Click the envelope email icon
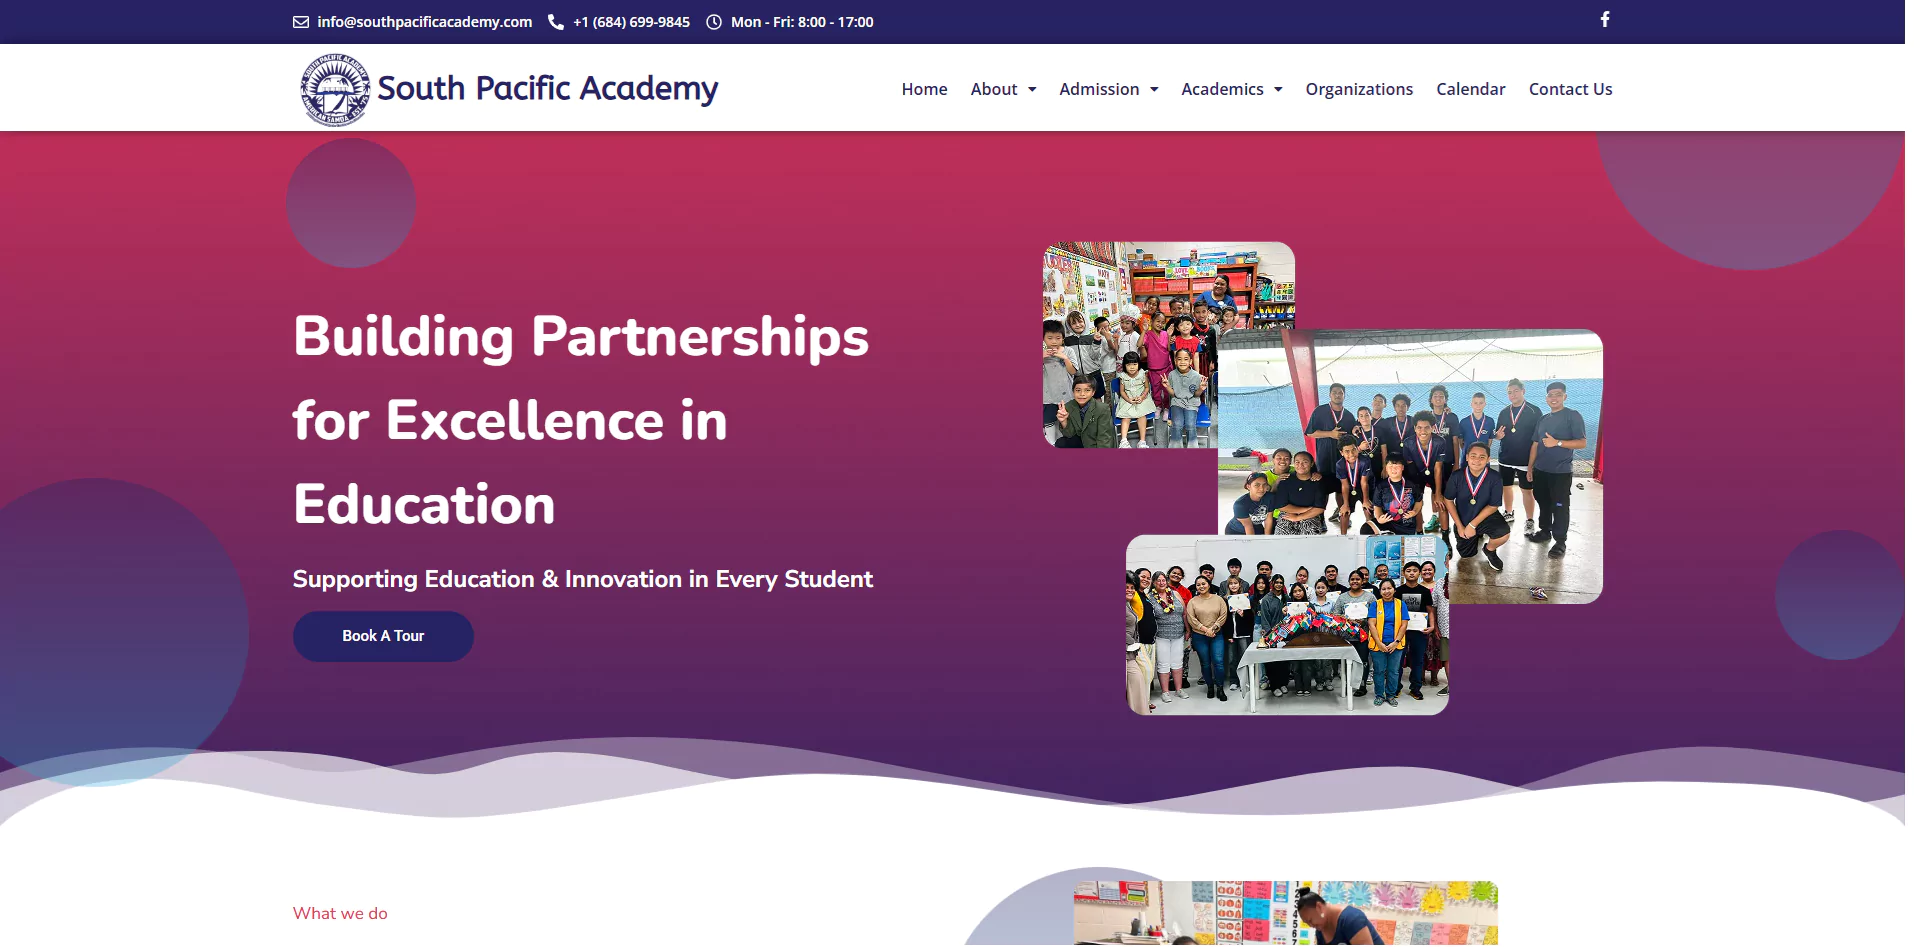1920x947 pixels. coord(300,22)
